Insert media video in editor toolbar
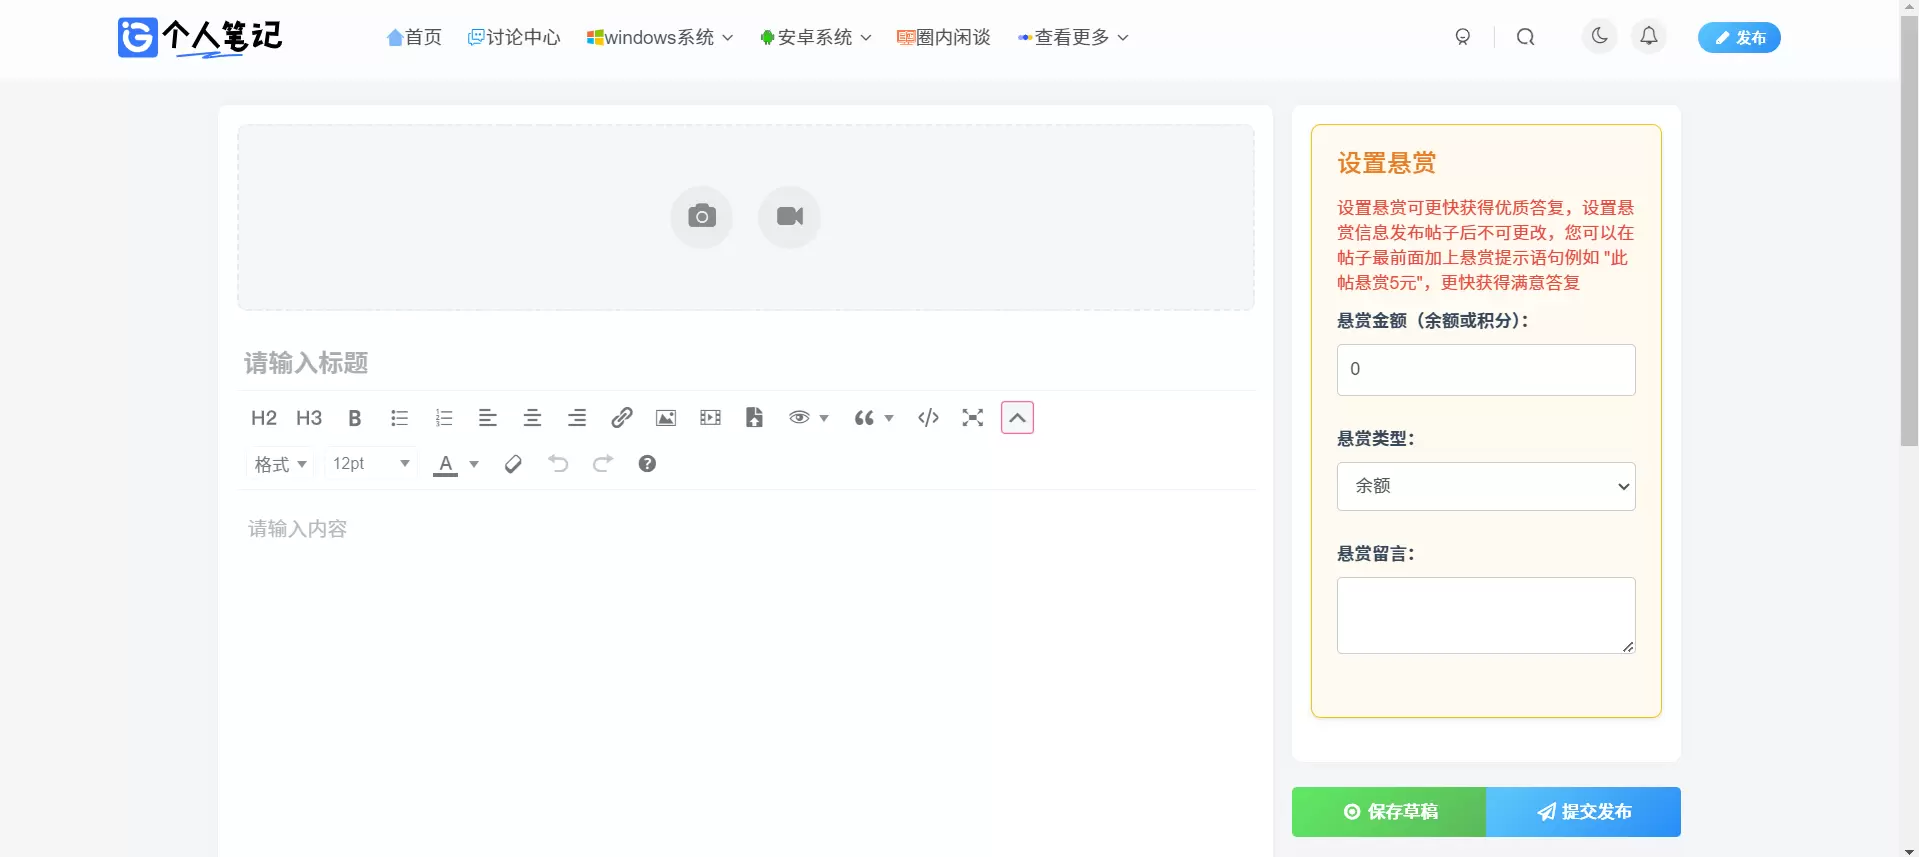This screenshot has width=1919, height=857. [711, 418]
